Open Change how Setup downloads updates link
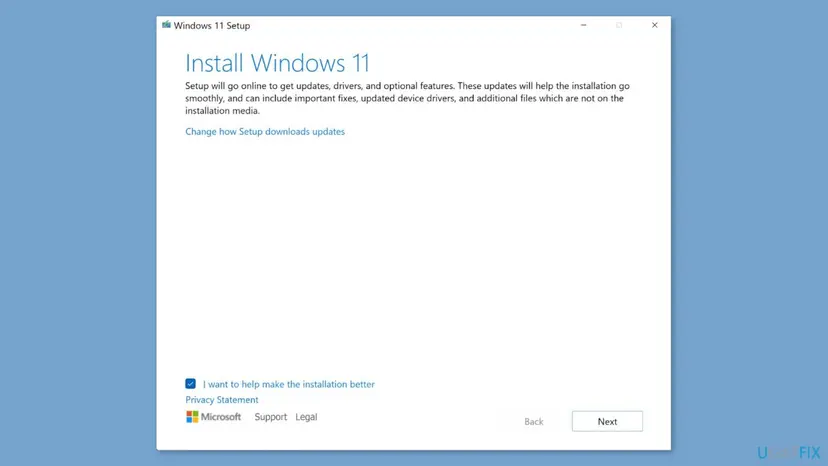The width and height of the screenshot is (828, 466). tap(265, 132)
